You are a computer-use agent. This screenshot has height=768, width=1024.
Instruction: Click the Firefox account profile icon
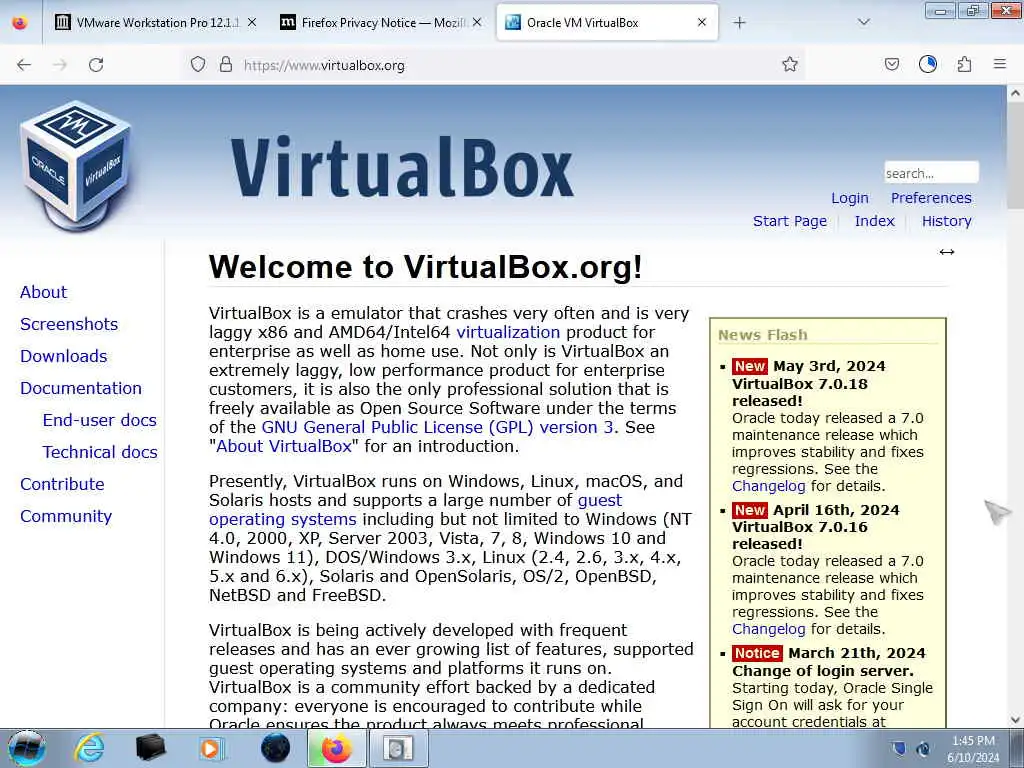pos(928,64)
